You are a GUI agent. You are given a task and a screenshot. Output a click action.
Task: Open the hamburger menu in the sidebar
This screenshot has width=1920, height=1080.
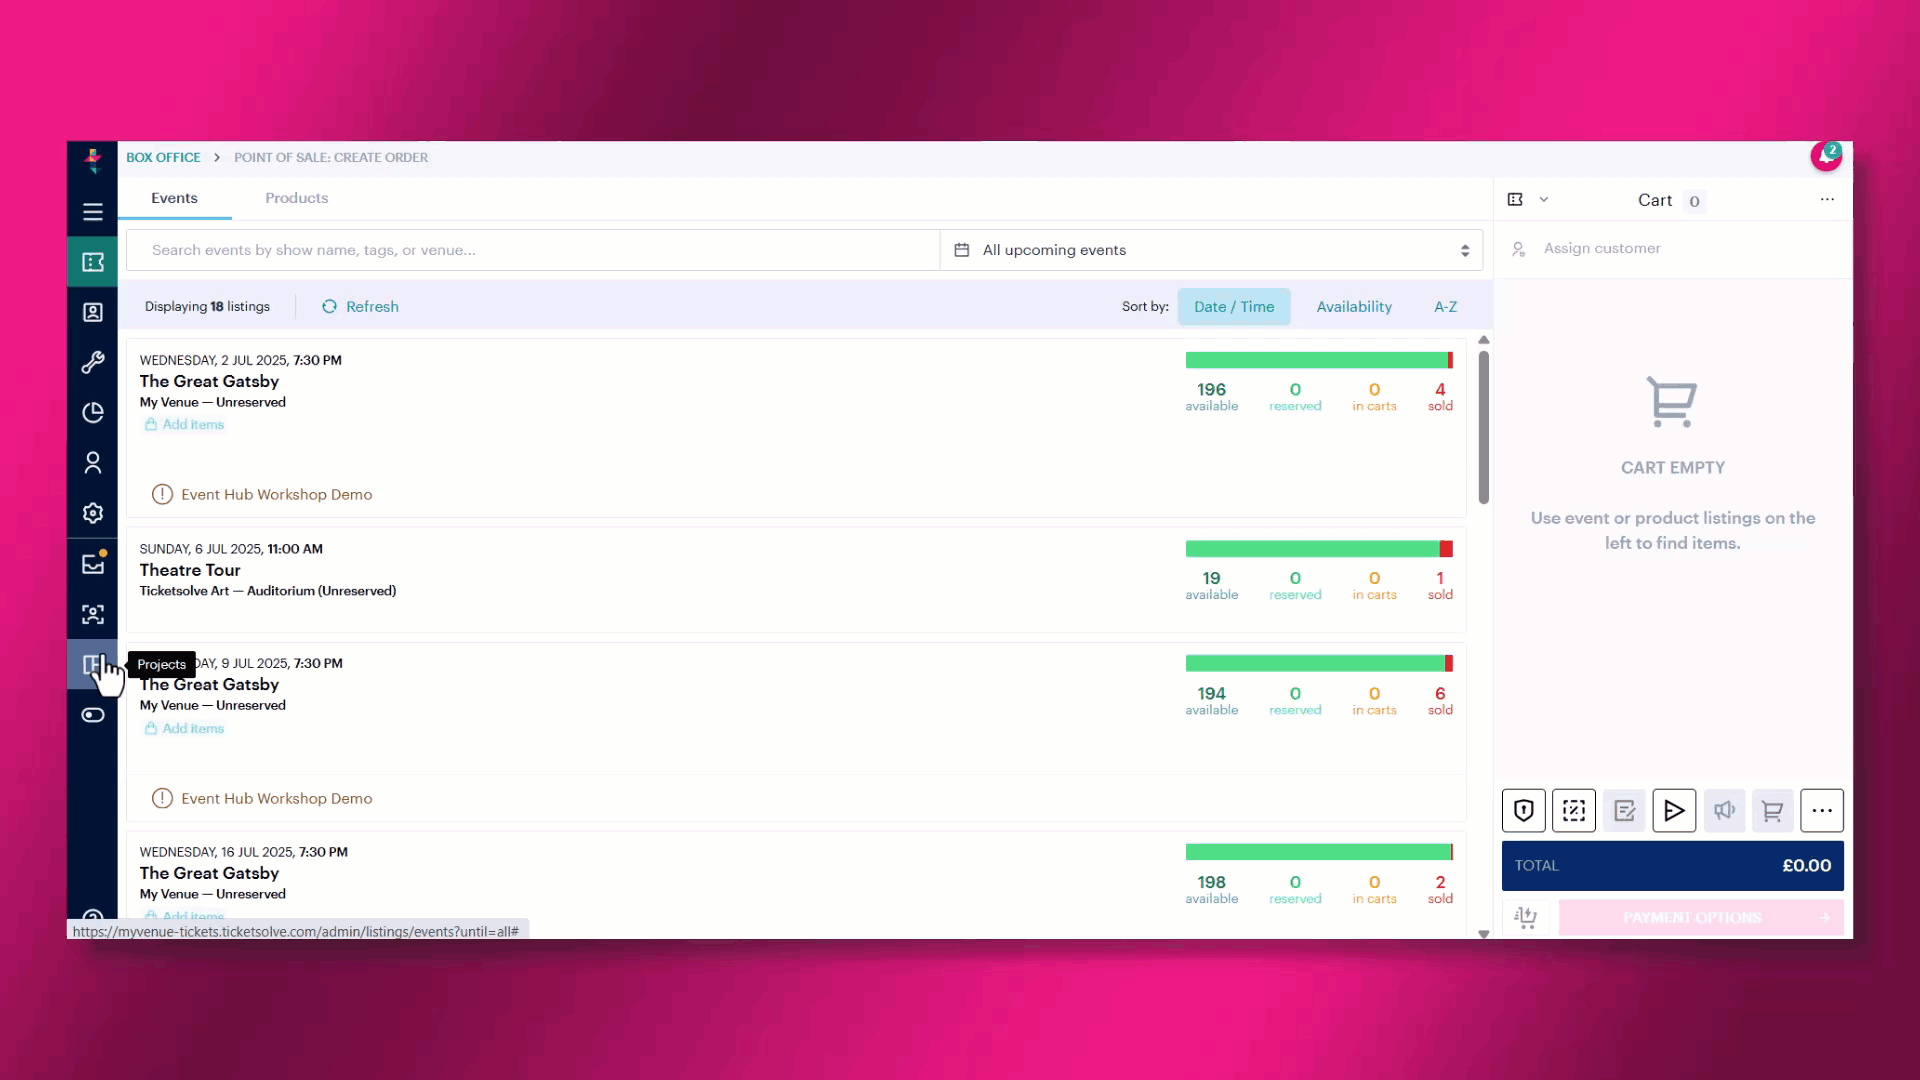coord(93,212)
